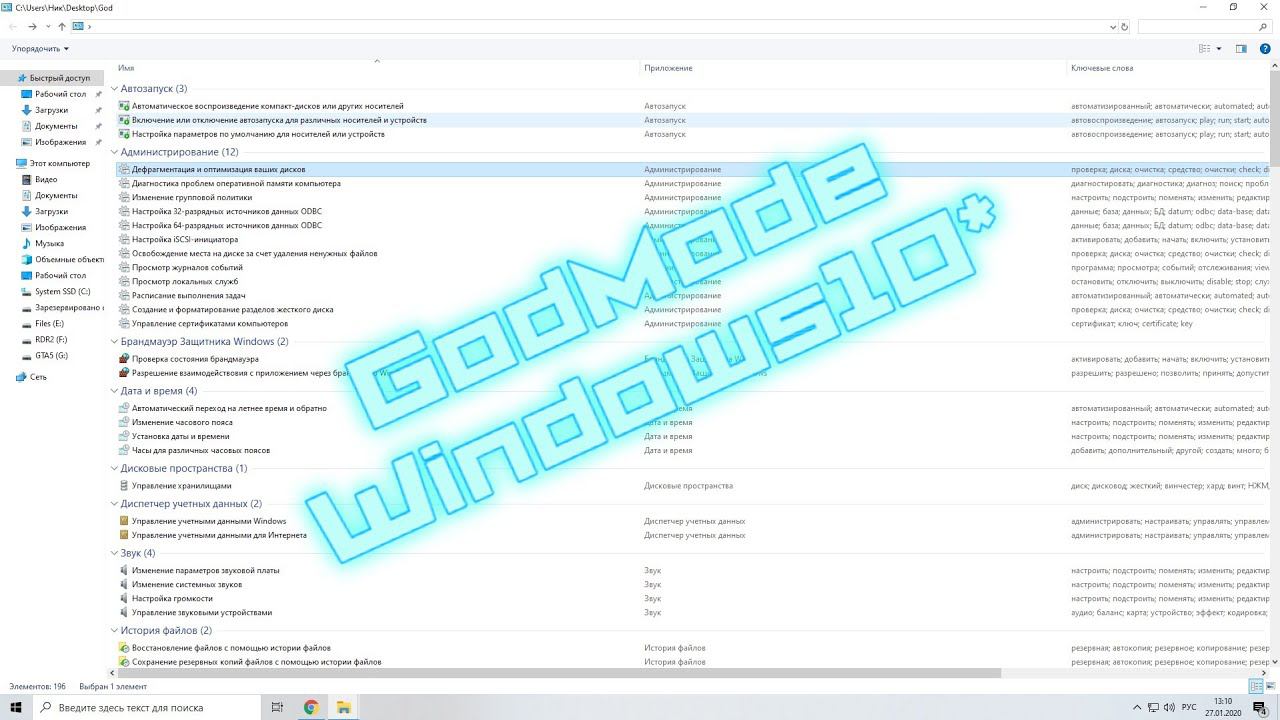Collapse the Дата и время (4) group
The height and width of the screenshot is (720, 1280).
114,391
